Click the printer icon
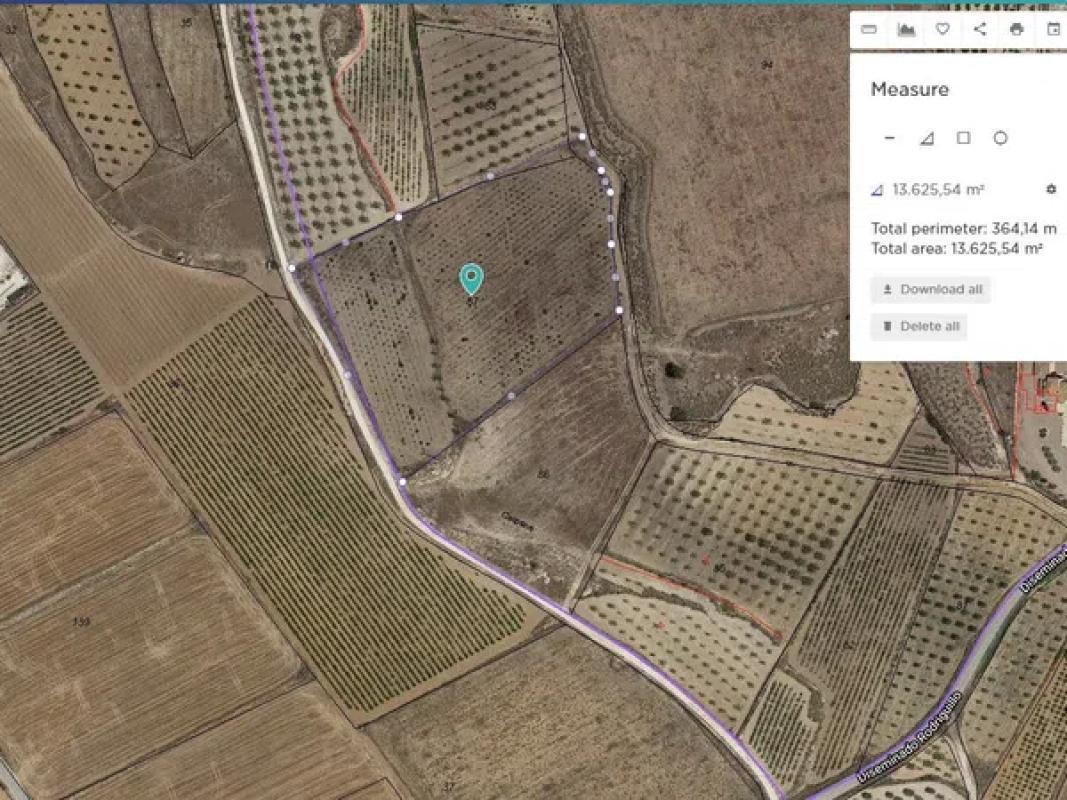Screen dimensions: 1067x800 point(1016,29)
